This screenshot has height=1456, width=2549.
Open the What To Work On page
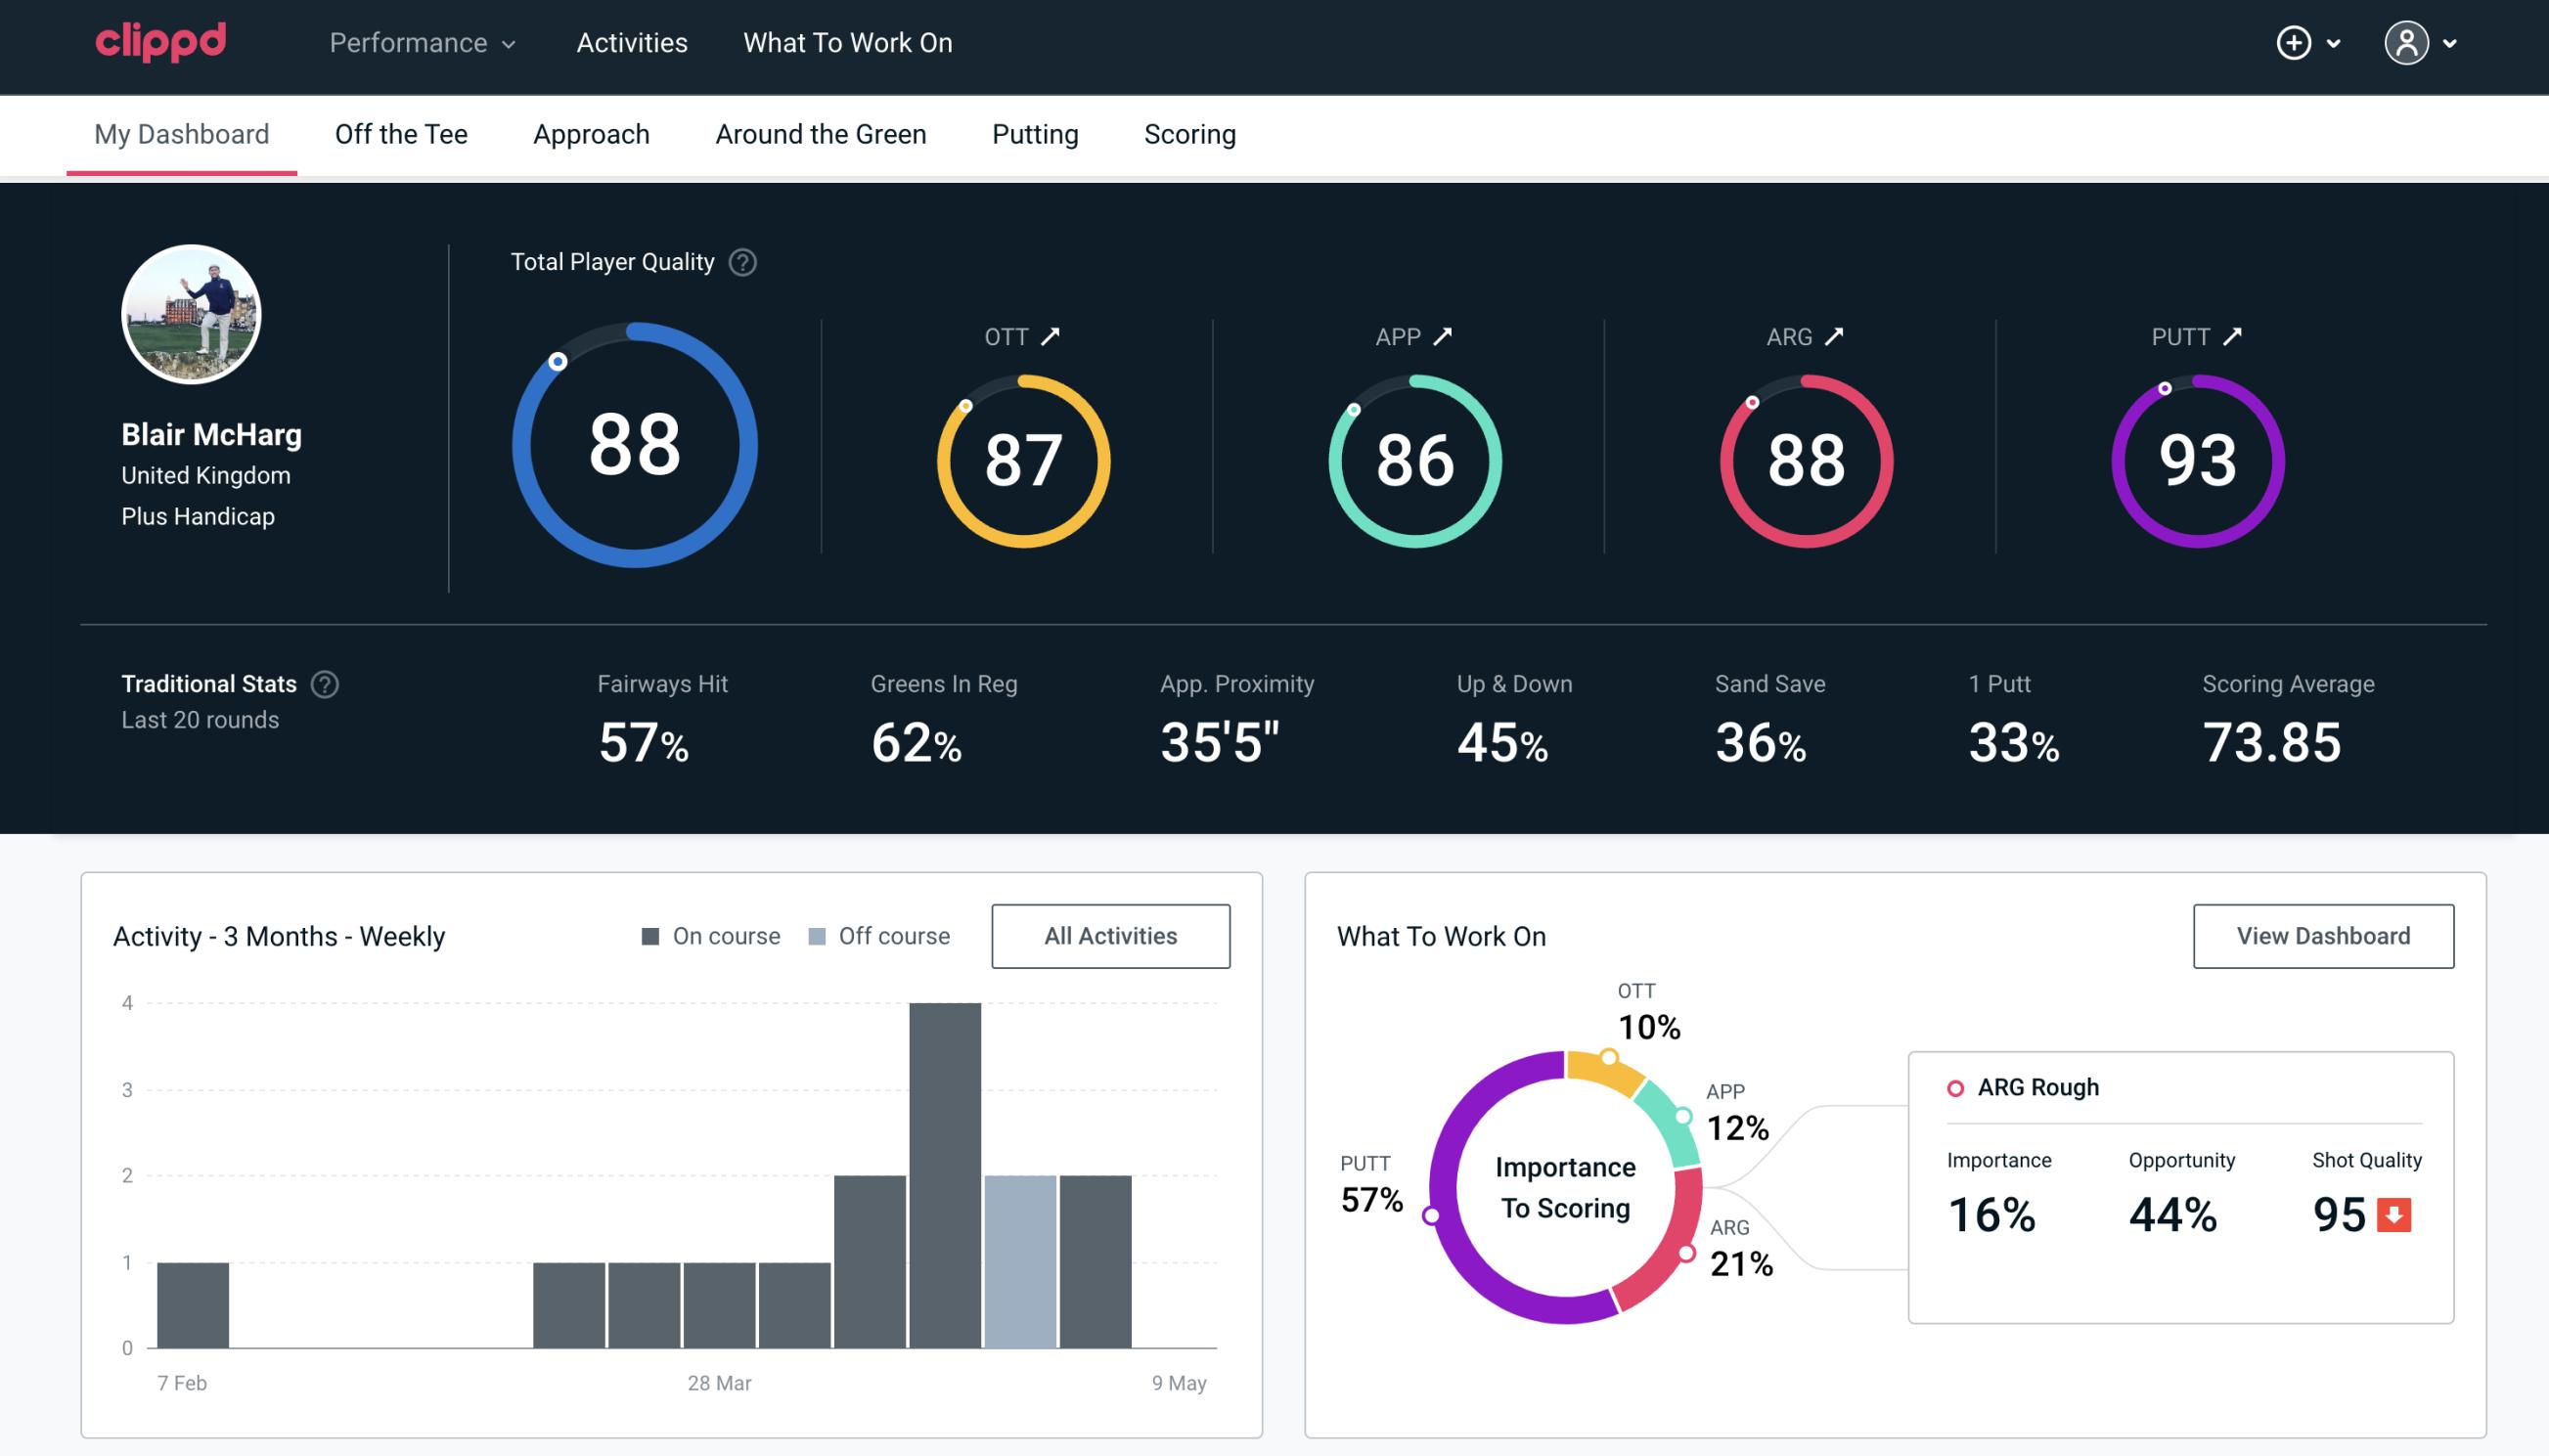click(847, 42)
